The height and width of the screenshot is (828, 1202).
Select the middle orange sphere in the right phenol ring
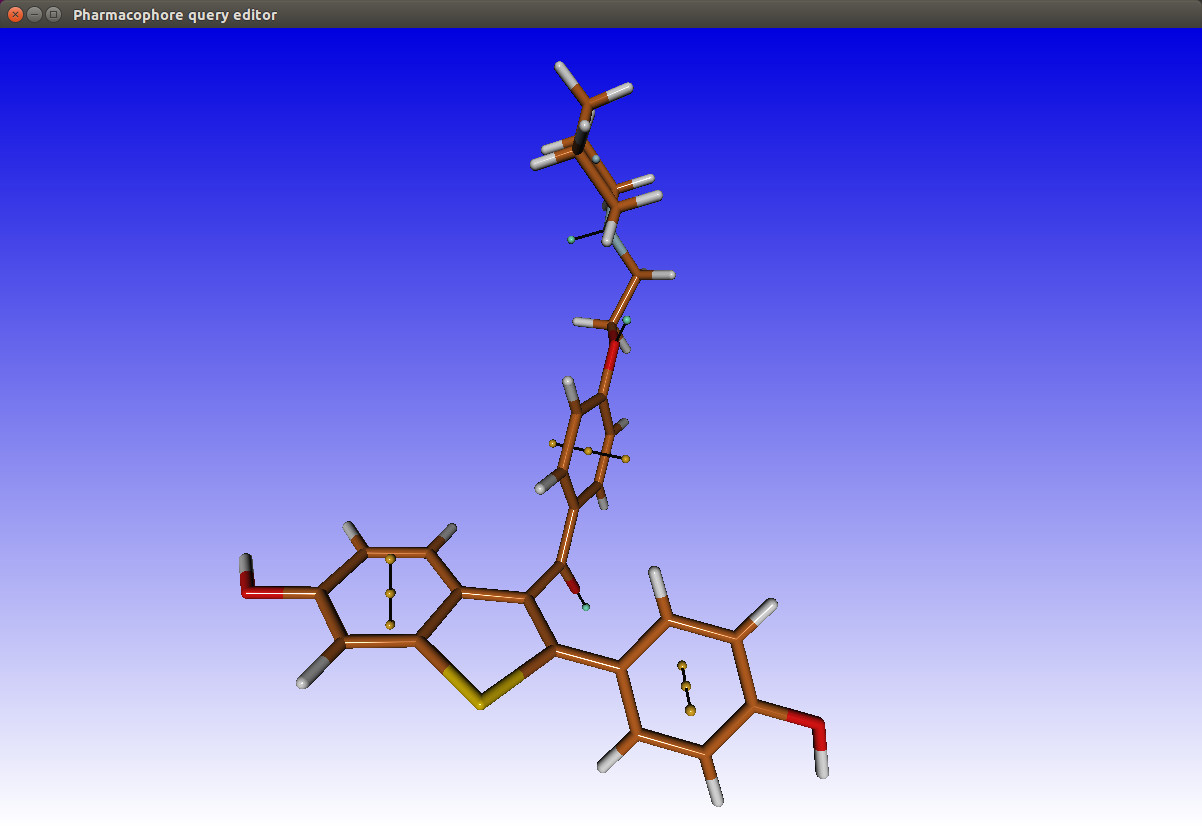click(686, 686)
